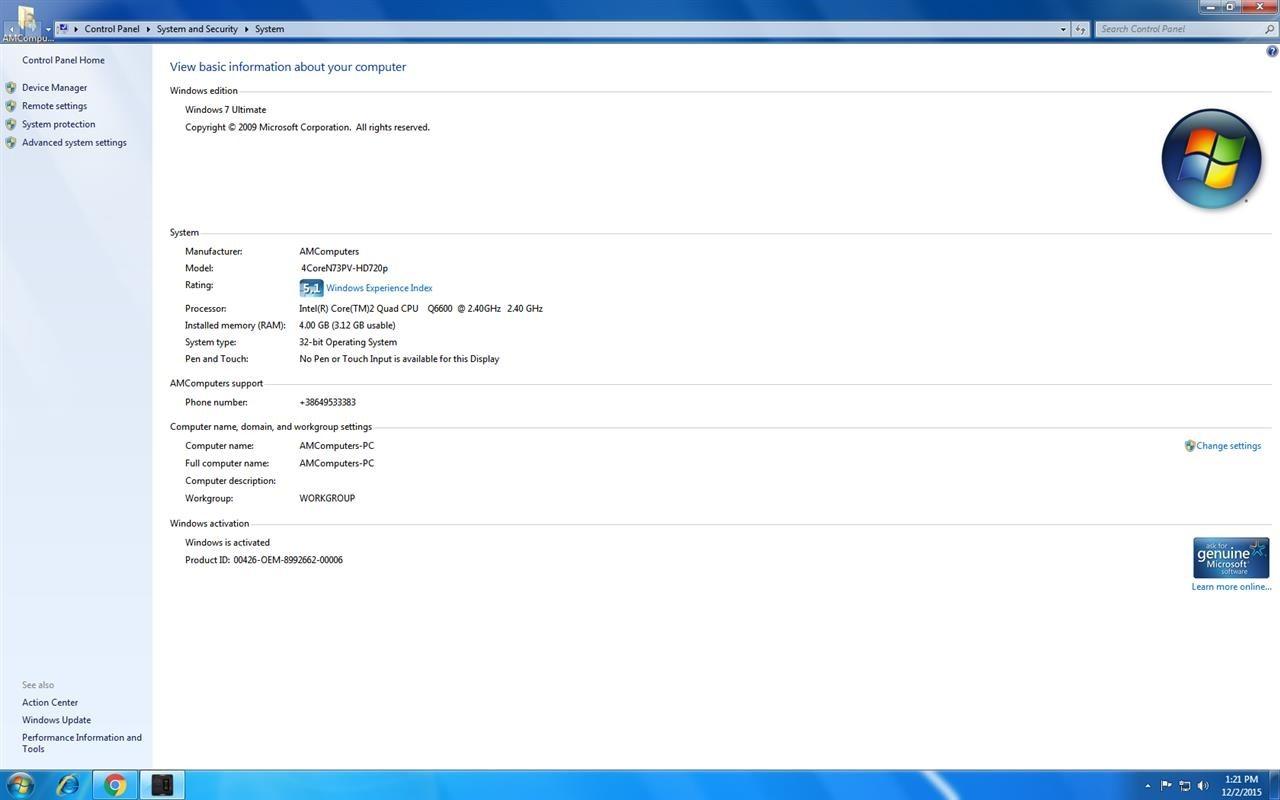This screenshot has width=1280, height=800.
Task: Open Action Center under See also
Action: [x=50, y=703]
